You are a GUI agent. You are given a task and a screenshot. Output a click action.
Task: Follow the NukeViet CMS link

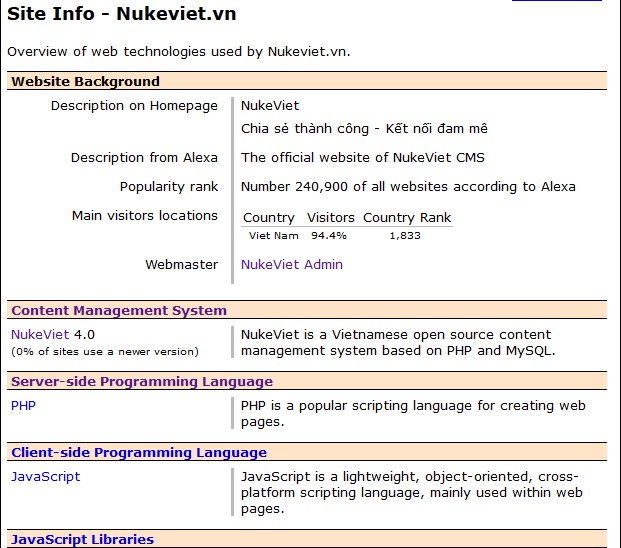40,335
